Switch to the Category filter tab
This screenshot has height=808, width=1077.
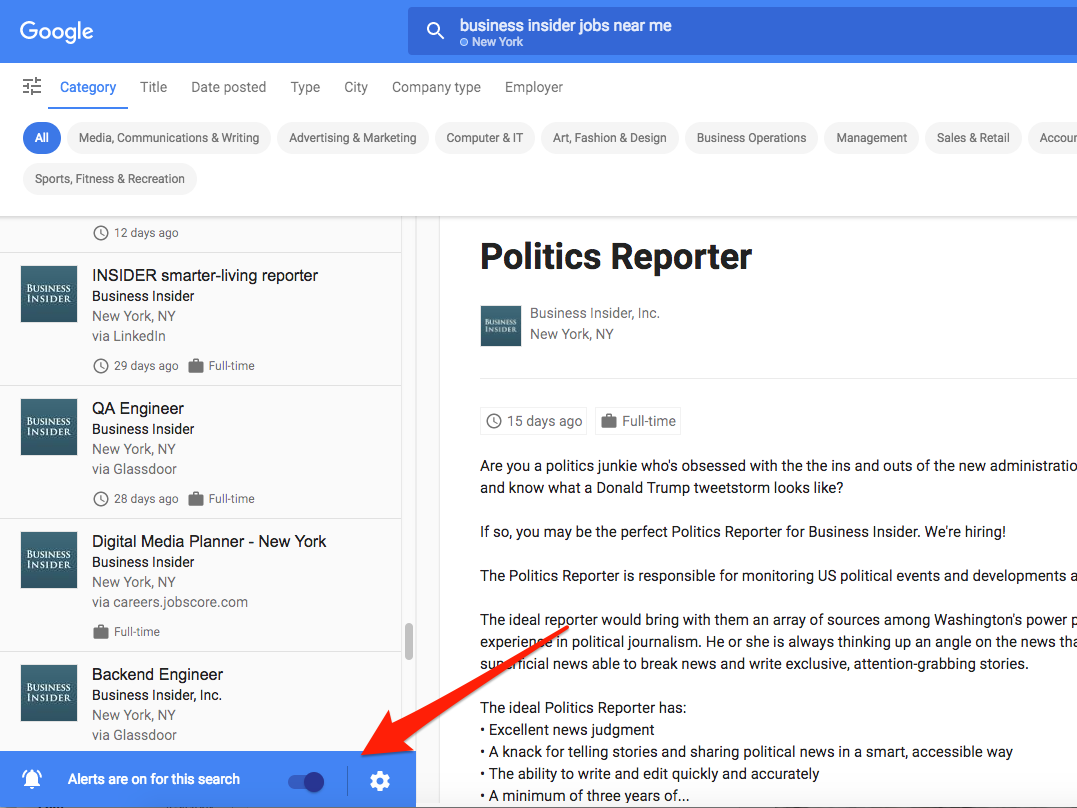point(88,87)
